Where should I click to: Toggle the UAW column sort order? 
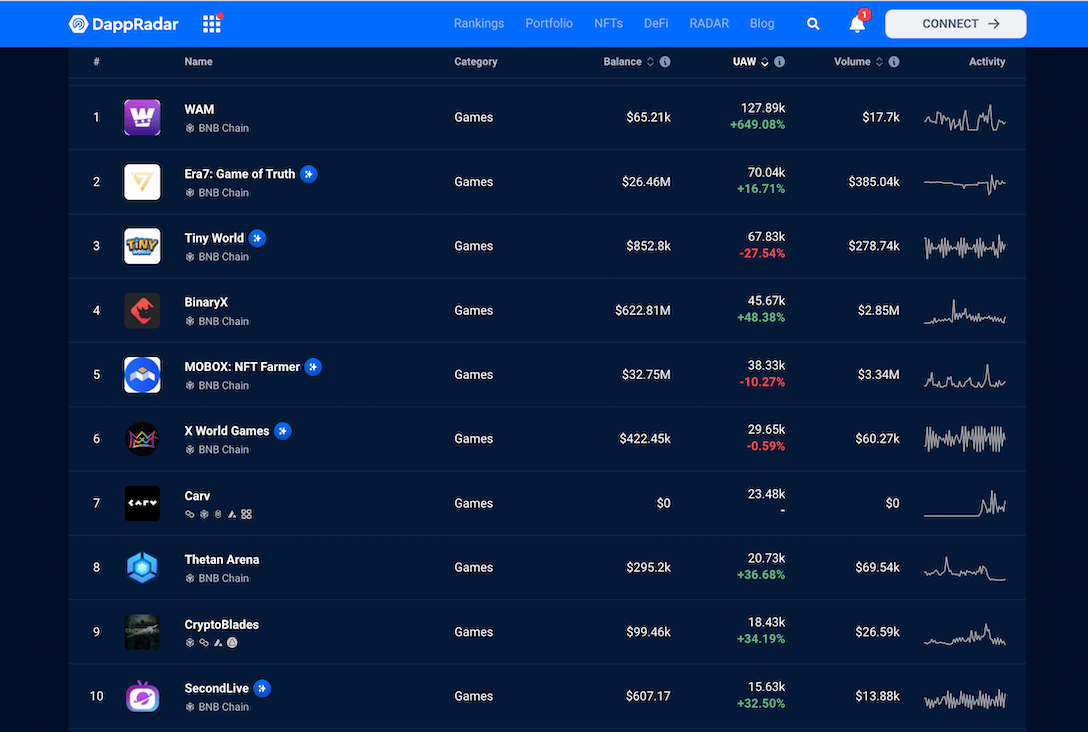pos(762,61)
